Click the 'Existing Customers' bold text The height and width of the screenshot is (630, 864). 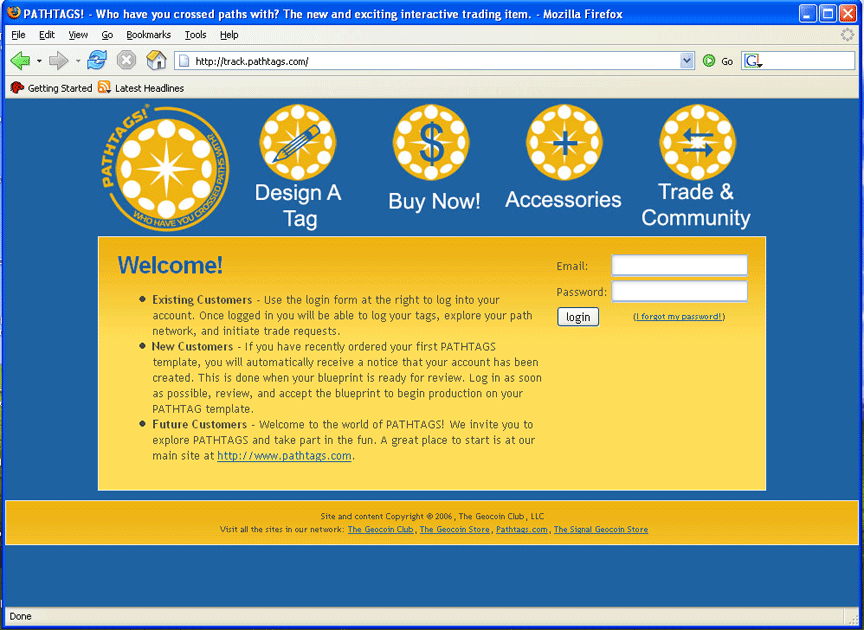[202, 300]
